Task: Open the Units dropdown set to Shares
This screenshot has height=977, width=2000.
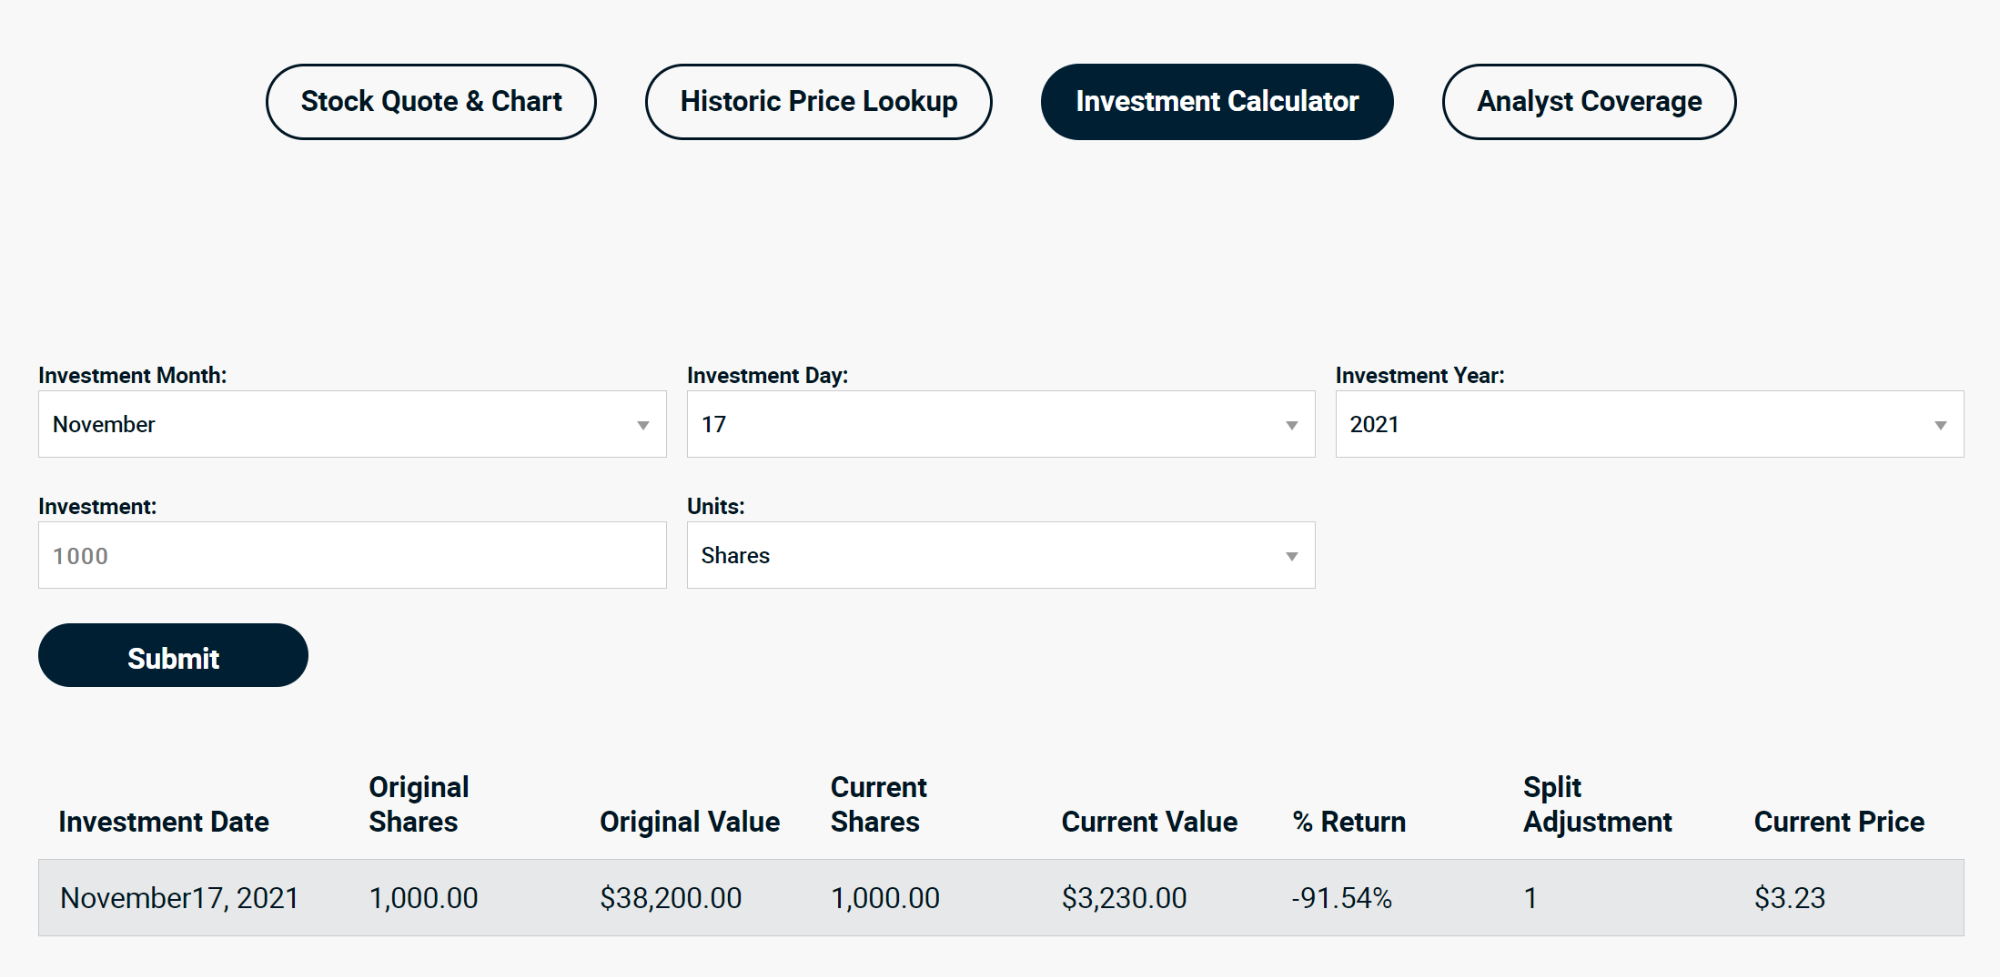Action: pyautogui.click(x=1000, y=555)
